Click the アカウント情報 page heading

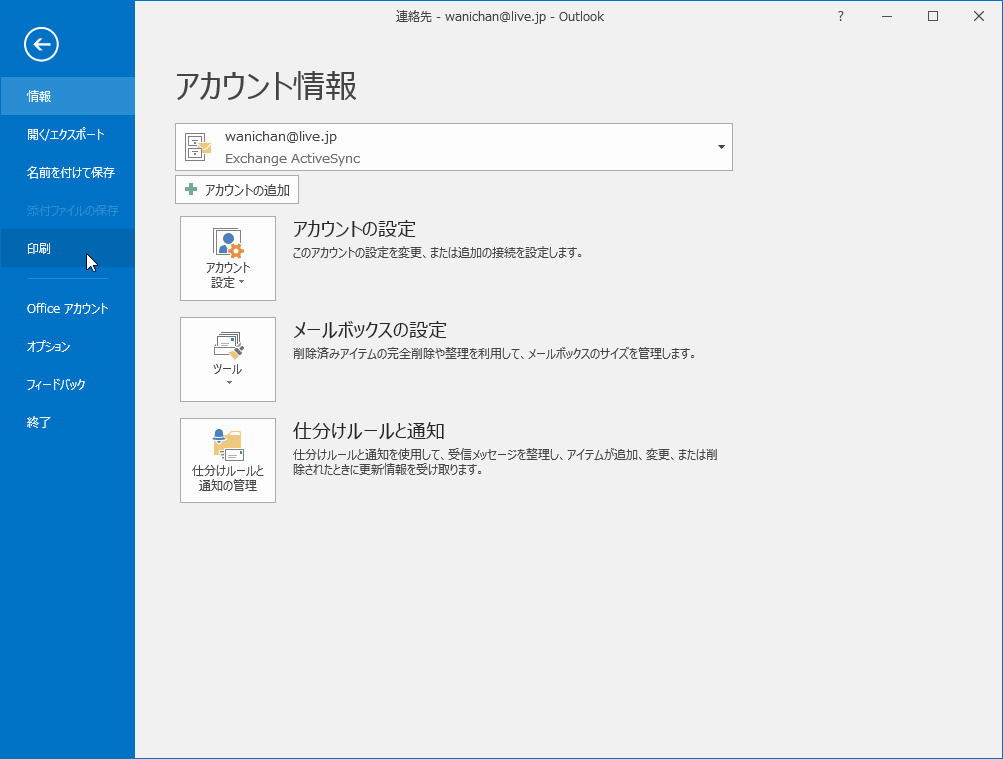[x=265, y=86]
